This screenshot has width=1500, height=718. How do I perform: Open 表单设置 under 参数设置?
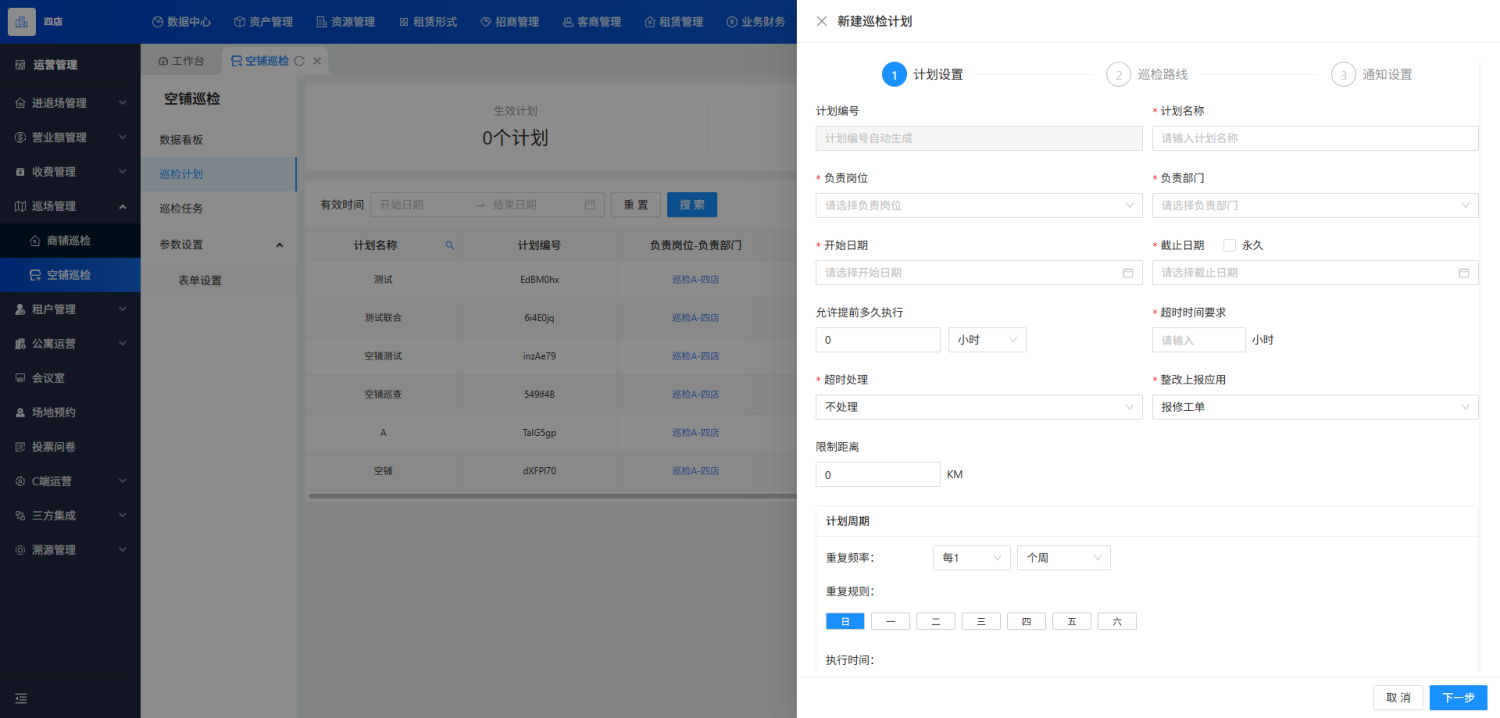220,280
